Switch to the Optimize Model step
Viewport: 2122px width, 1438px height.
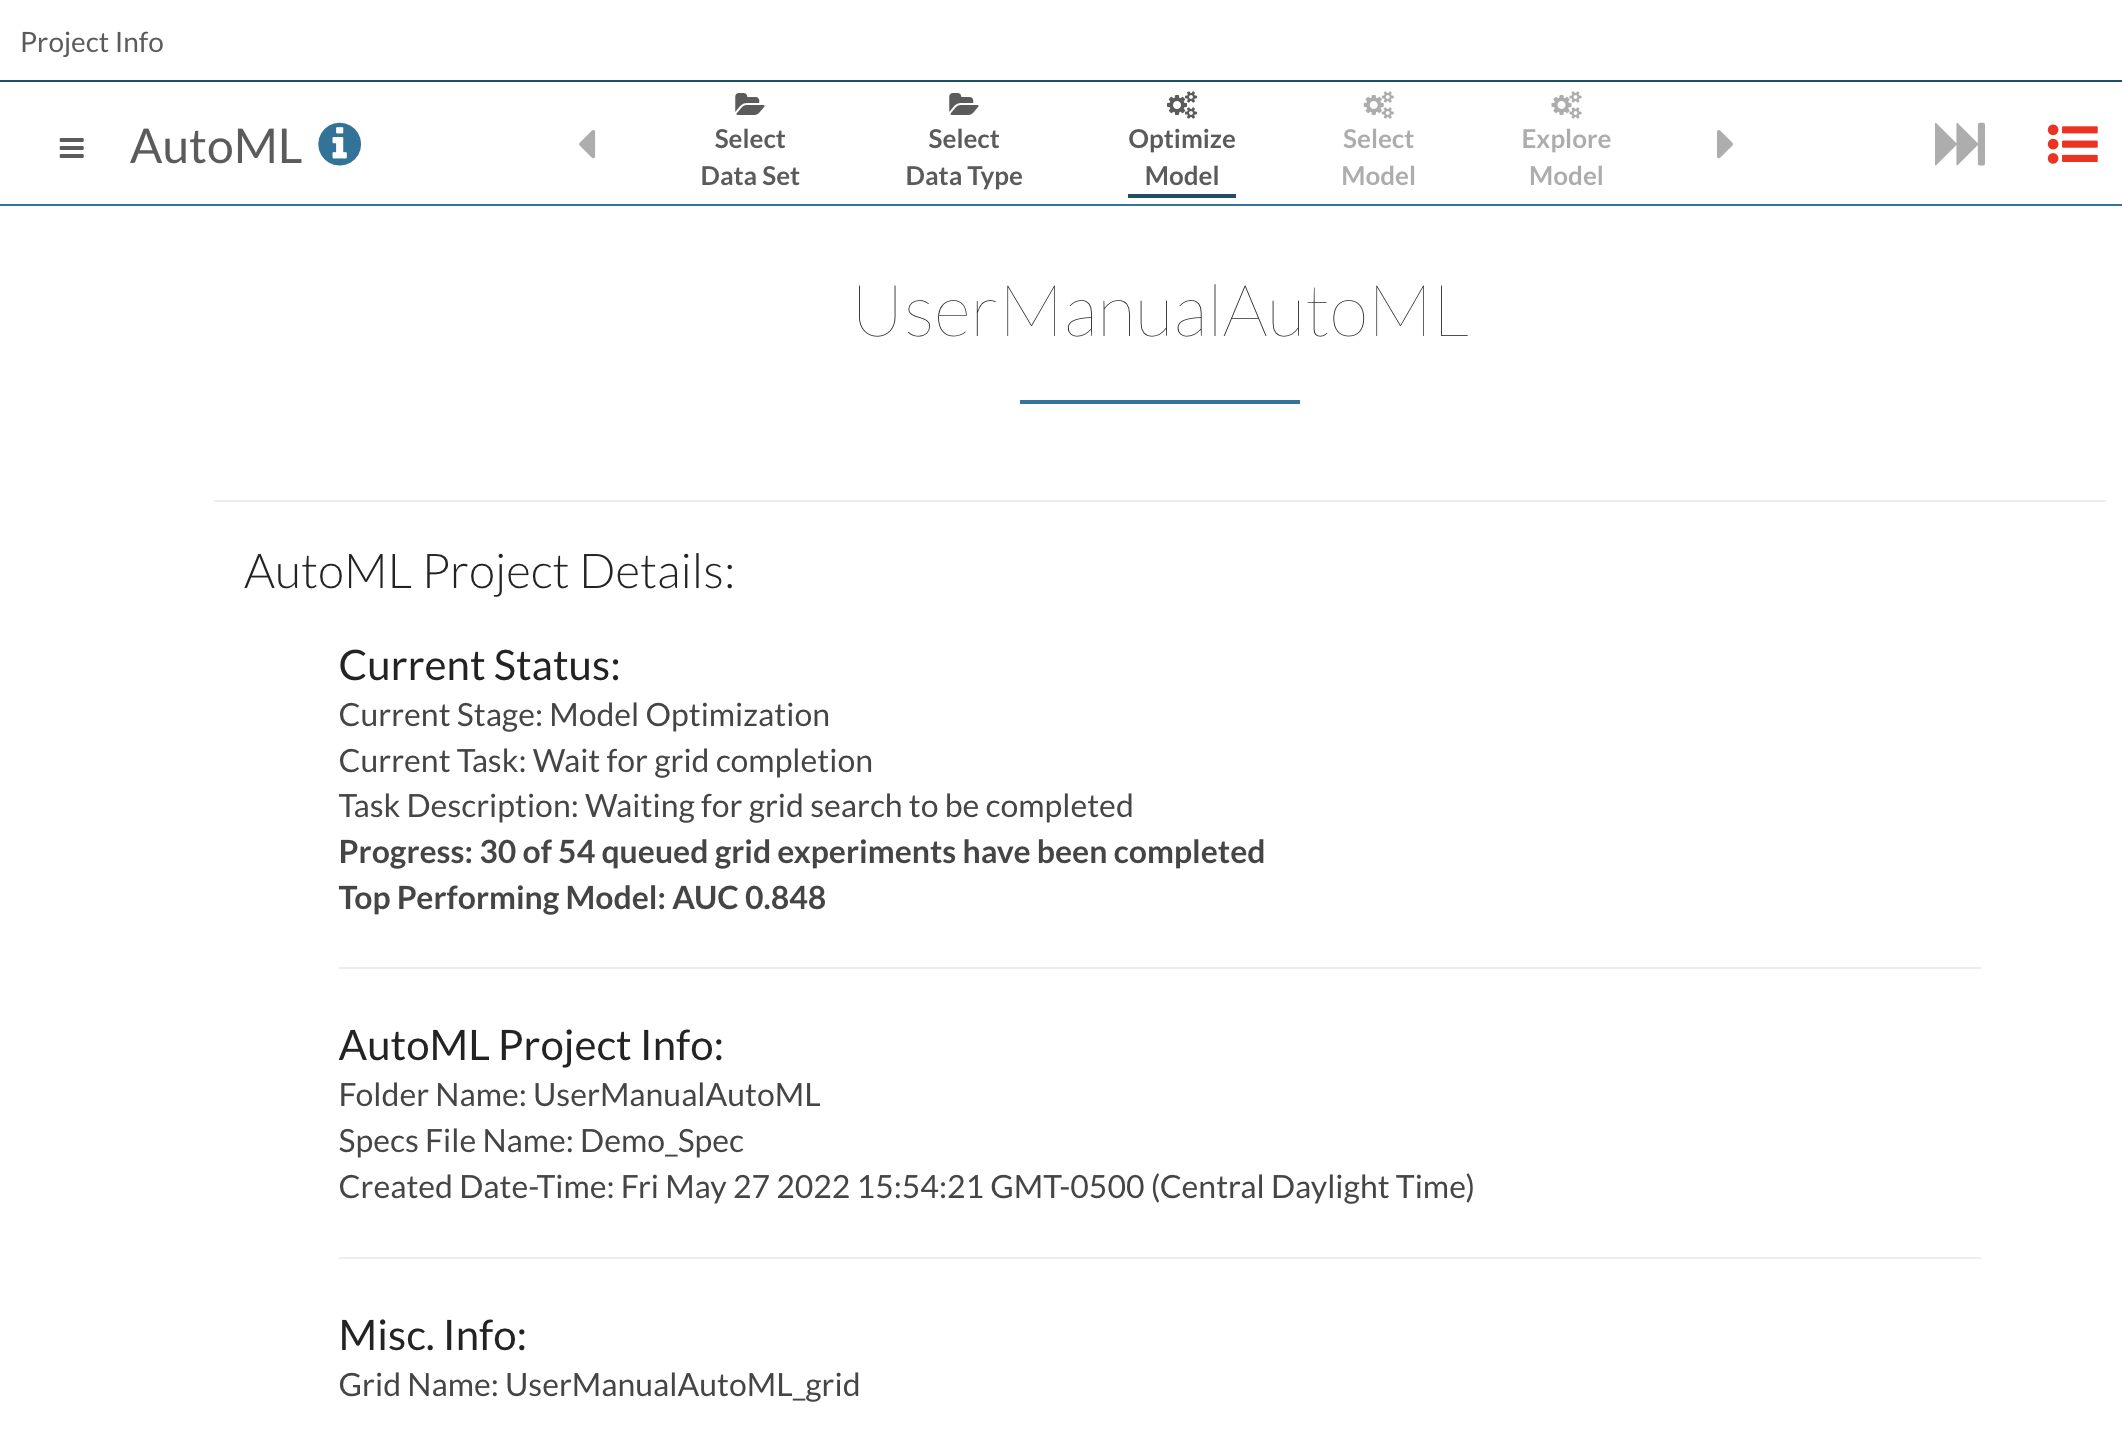pos(1181,158)
